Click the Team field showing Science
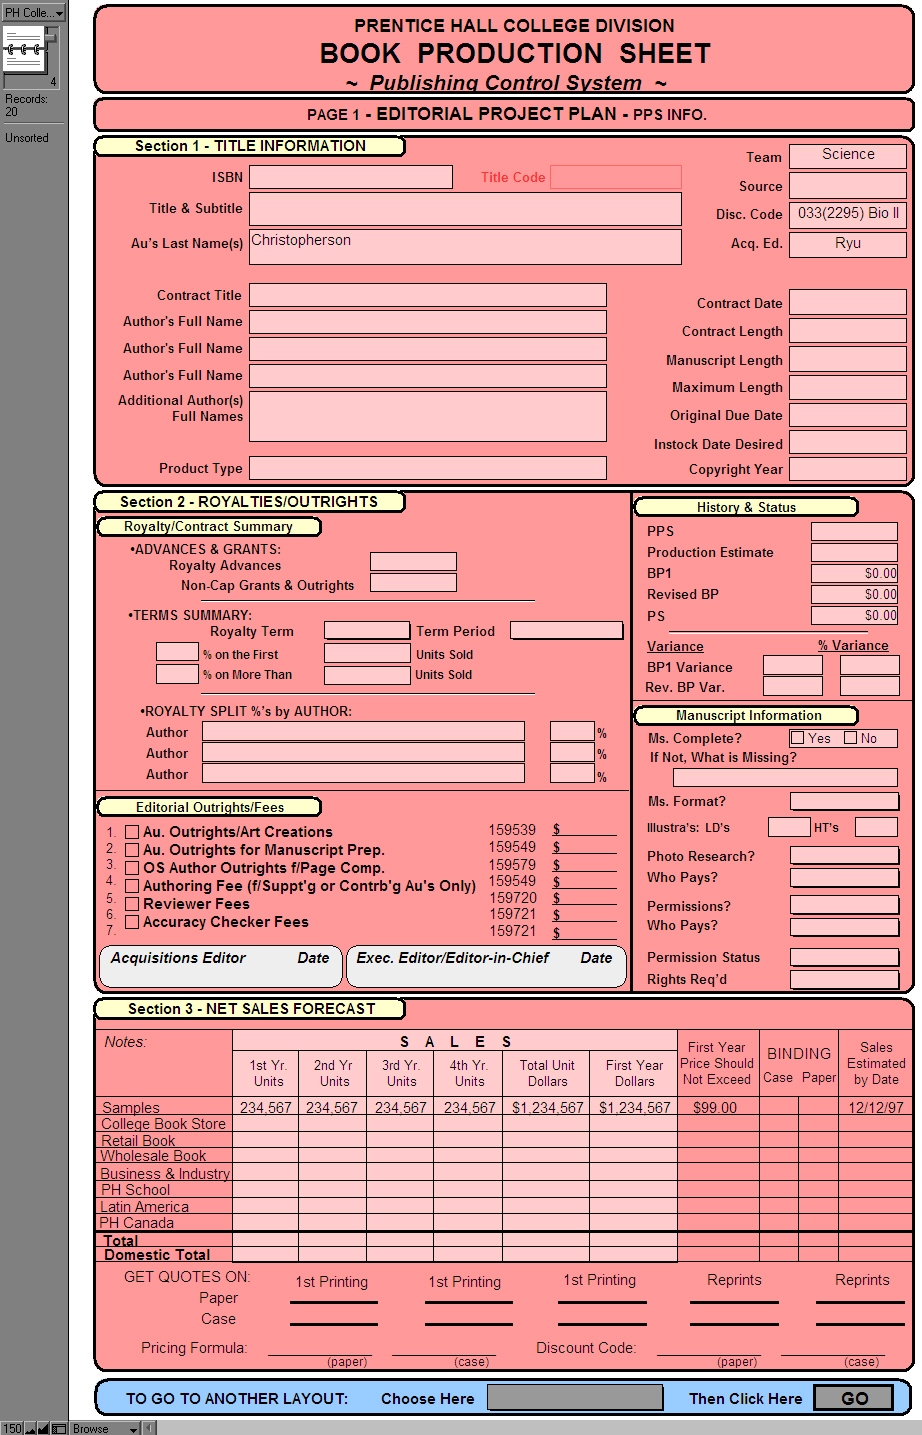The image size is (922, 1435). tap(848, 156)
